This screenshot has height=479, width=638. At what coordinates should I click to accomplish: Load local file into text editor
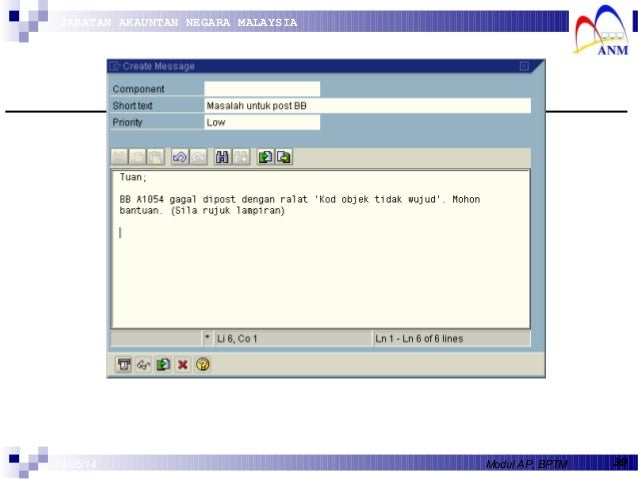coord(265,157)
